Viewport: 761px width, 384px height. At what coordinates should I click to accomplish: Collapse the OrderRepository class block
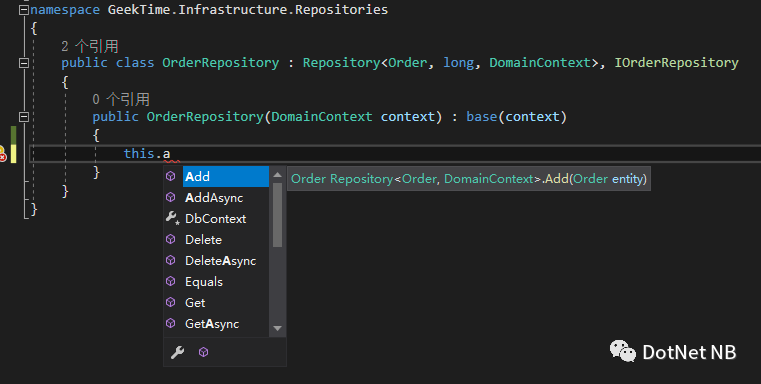pos(23,63)
